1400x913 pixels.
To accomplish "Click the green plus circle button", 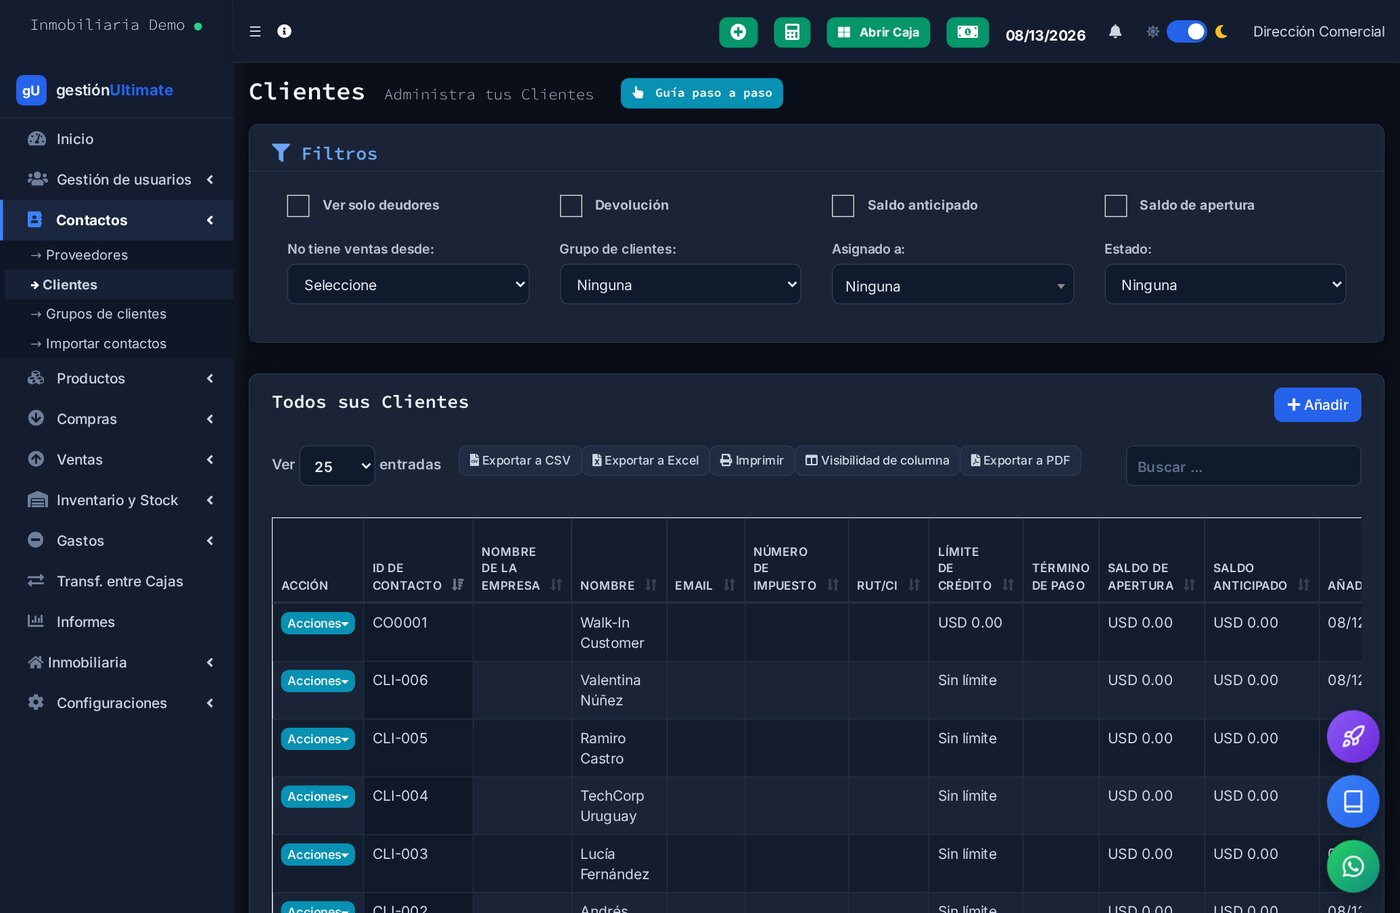I will (738, 32).
